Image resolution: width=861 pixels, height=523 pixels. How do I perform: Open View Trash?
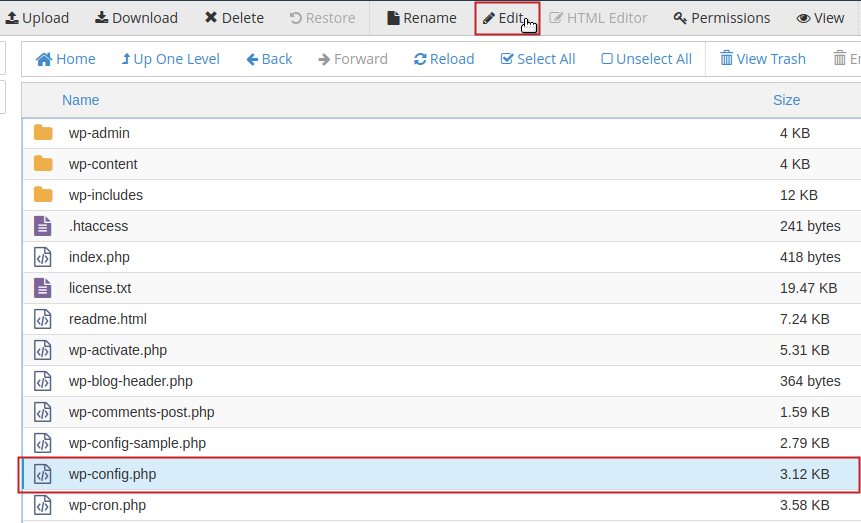pyautogui.click(x=762, y=59)
